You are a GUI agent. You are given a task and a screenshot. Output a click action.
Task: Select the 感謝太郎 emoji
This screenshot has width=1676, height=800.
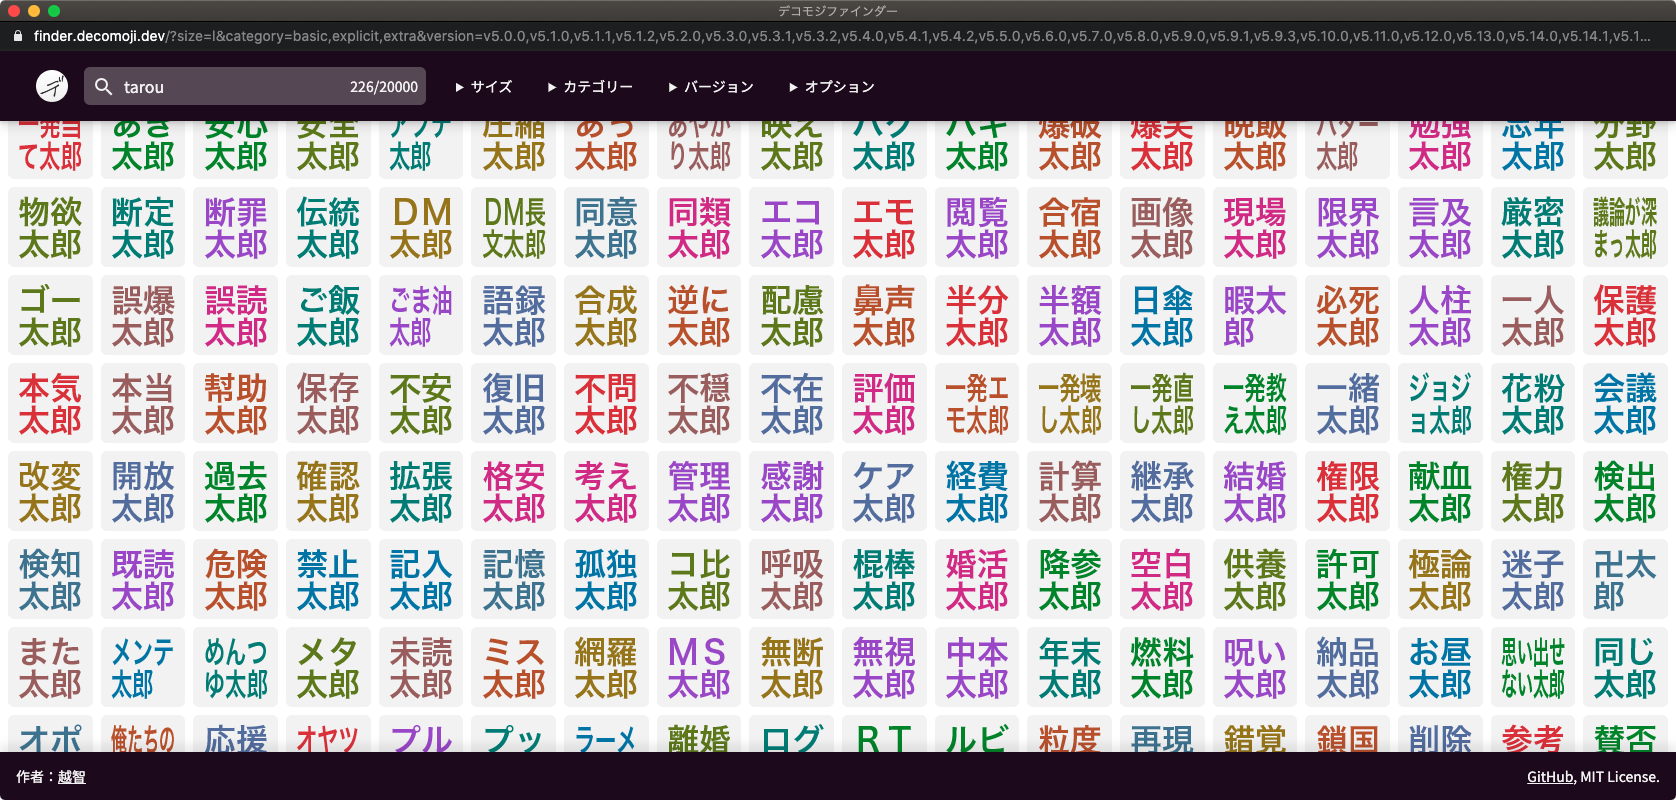click(792, 492)
